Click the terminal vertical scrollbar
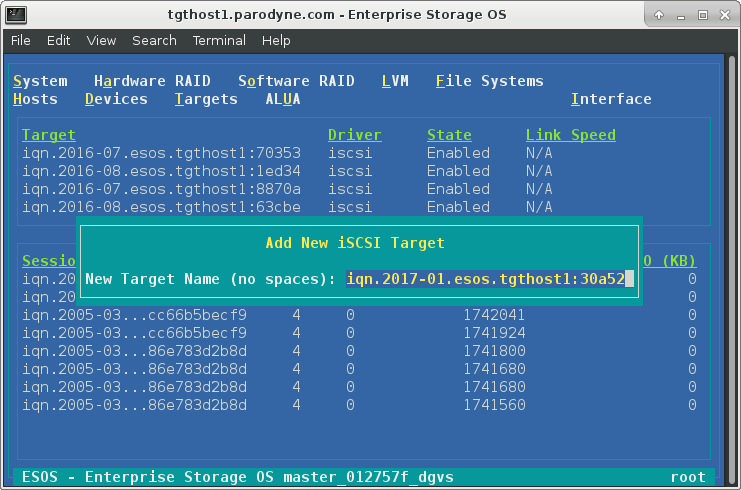The image size is (741, 490). [732, 269]
